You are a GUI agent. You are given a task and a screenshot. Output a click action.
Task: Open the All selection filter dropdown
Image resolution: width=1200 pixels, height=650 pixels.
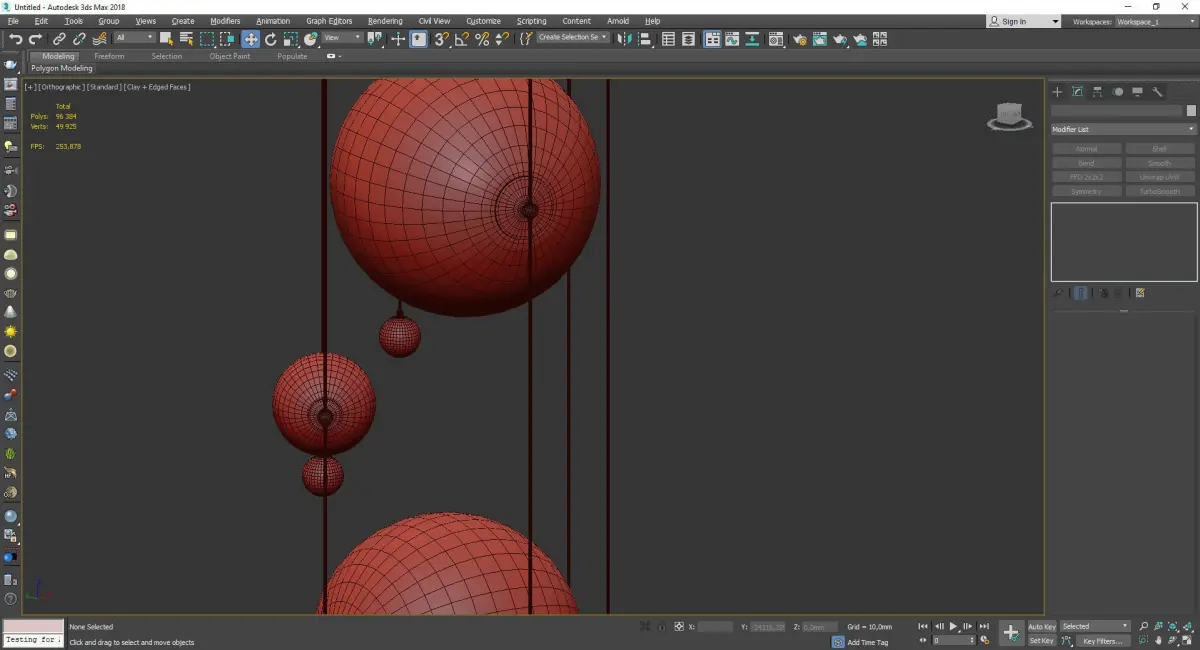[x=134, y=38]
